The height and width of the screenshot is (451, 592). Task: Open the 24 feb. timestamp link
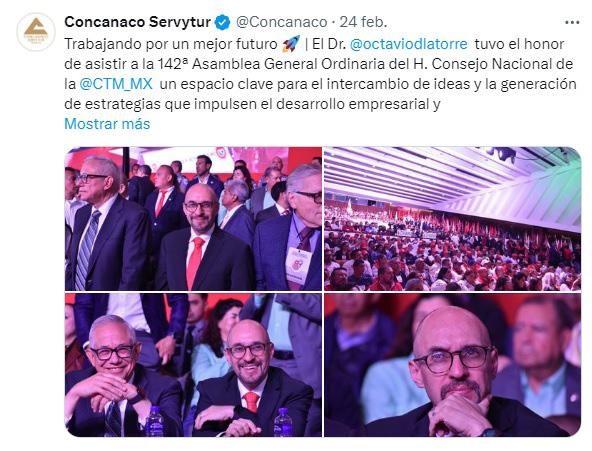(363, 22)
